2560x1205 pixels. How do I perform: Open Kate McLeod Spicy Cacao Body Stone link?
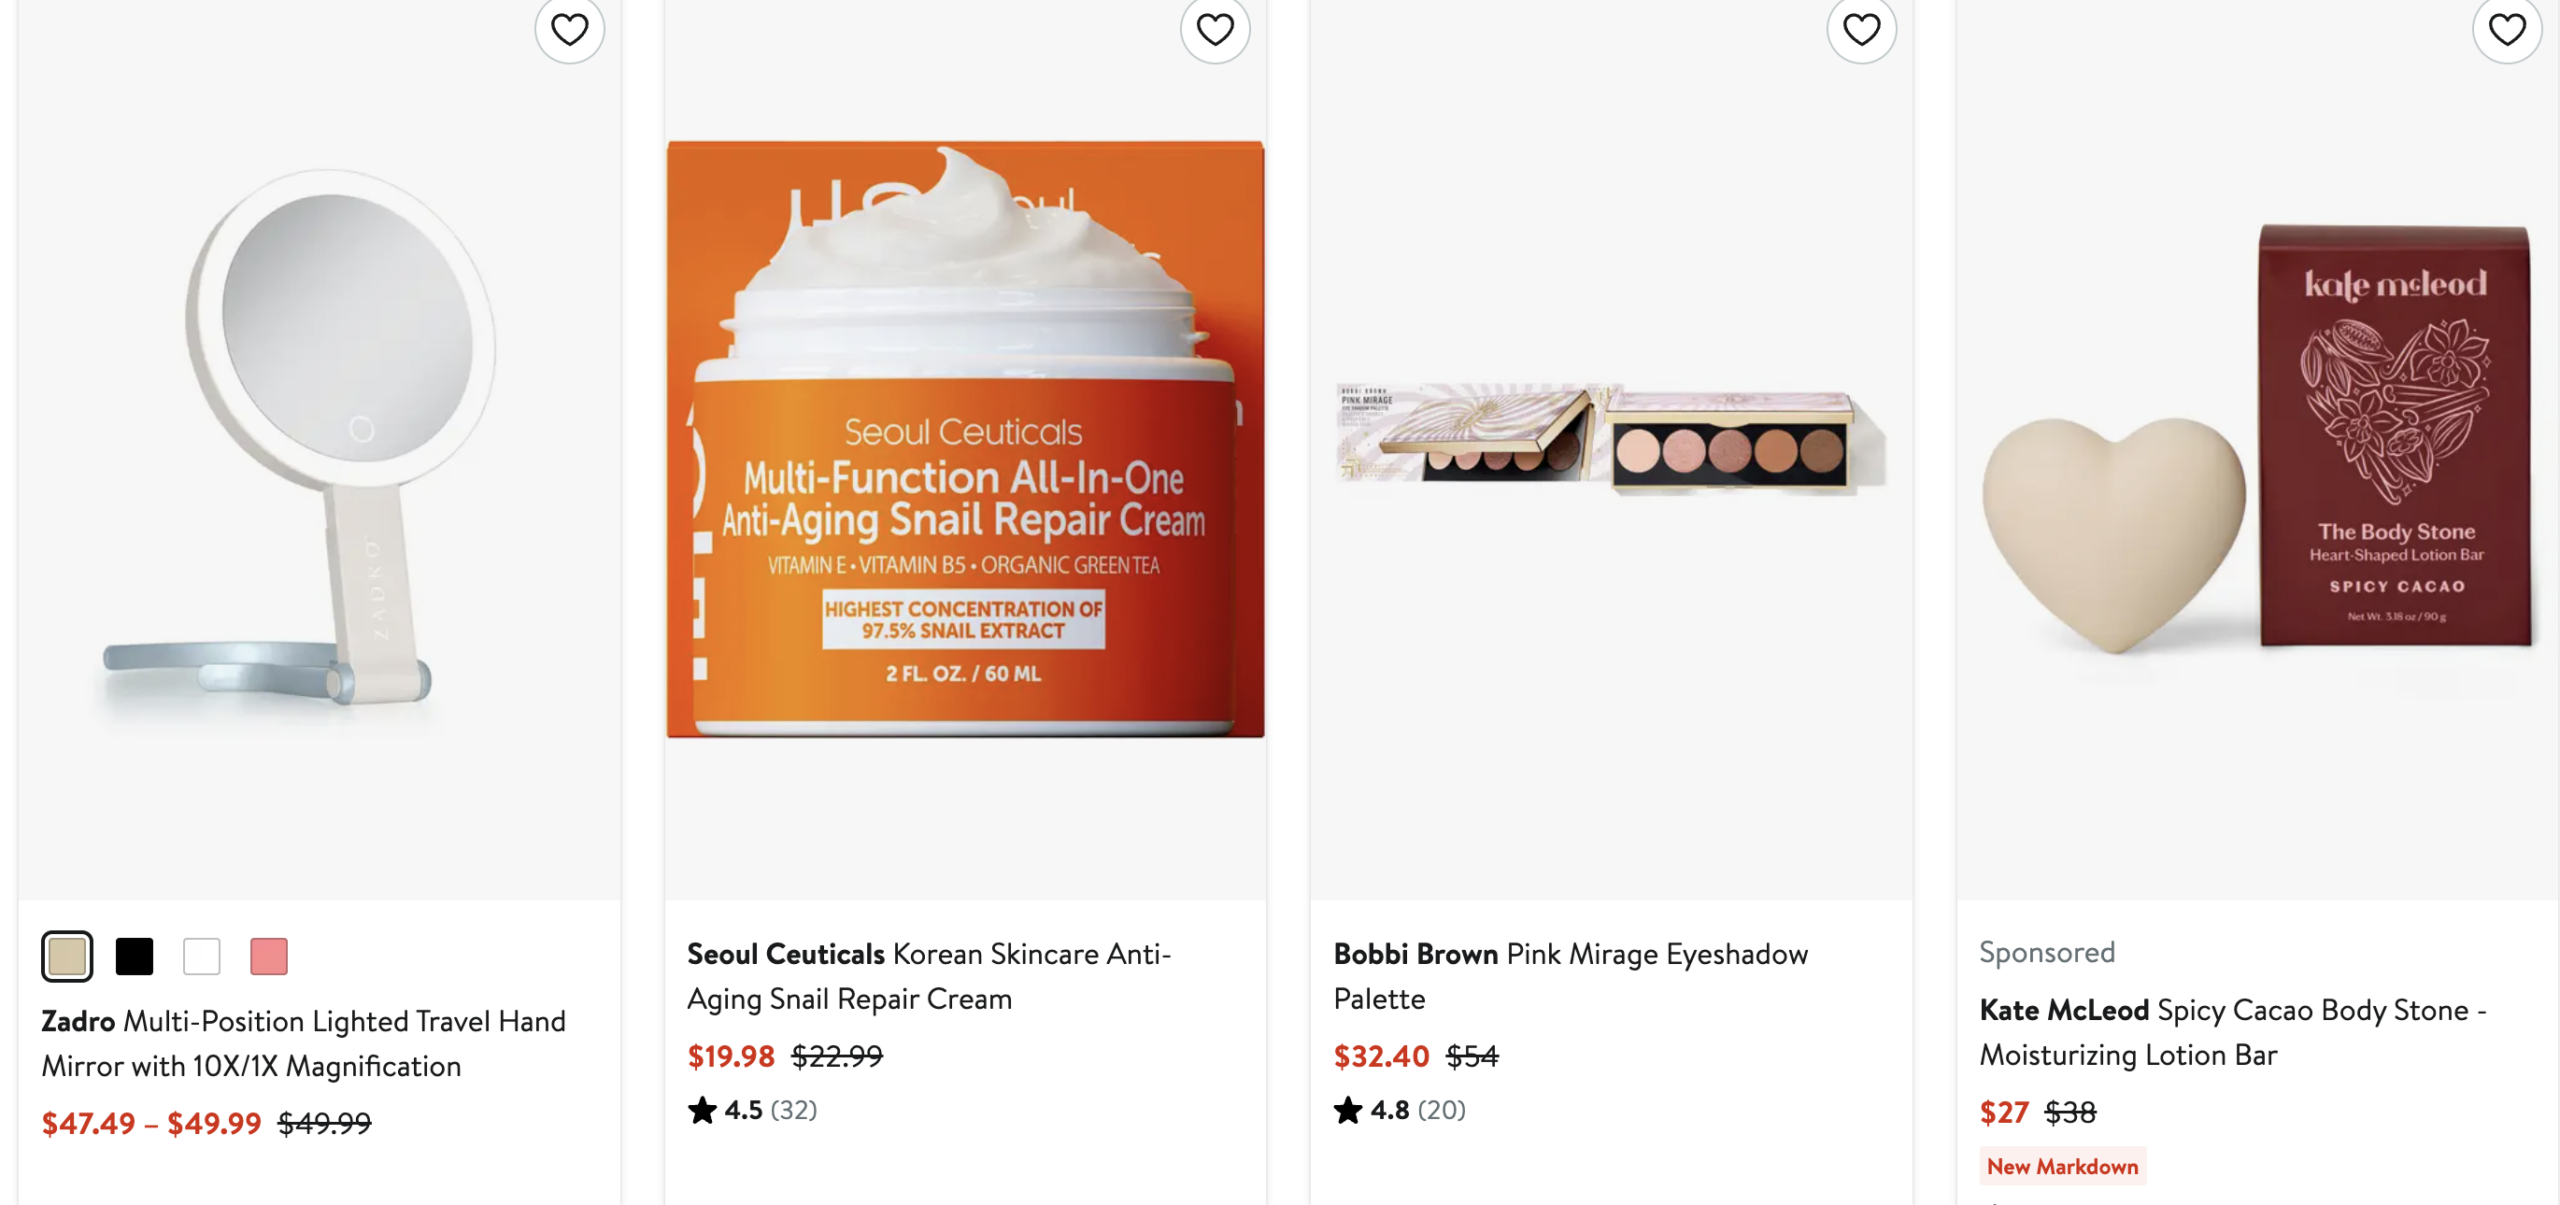point(2232,1032)
